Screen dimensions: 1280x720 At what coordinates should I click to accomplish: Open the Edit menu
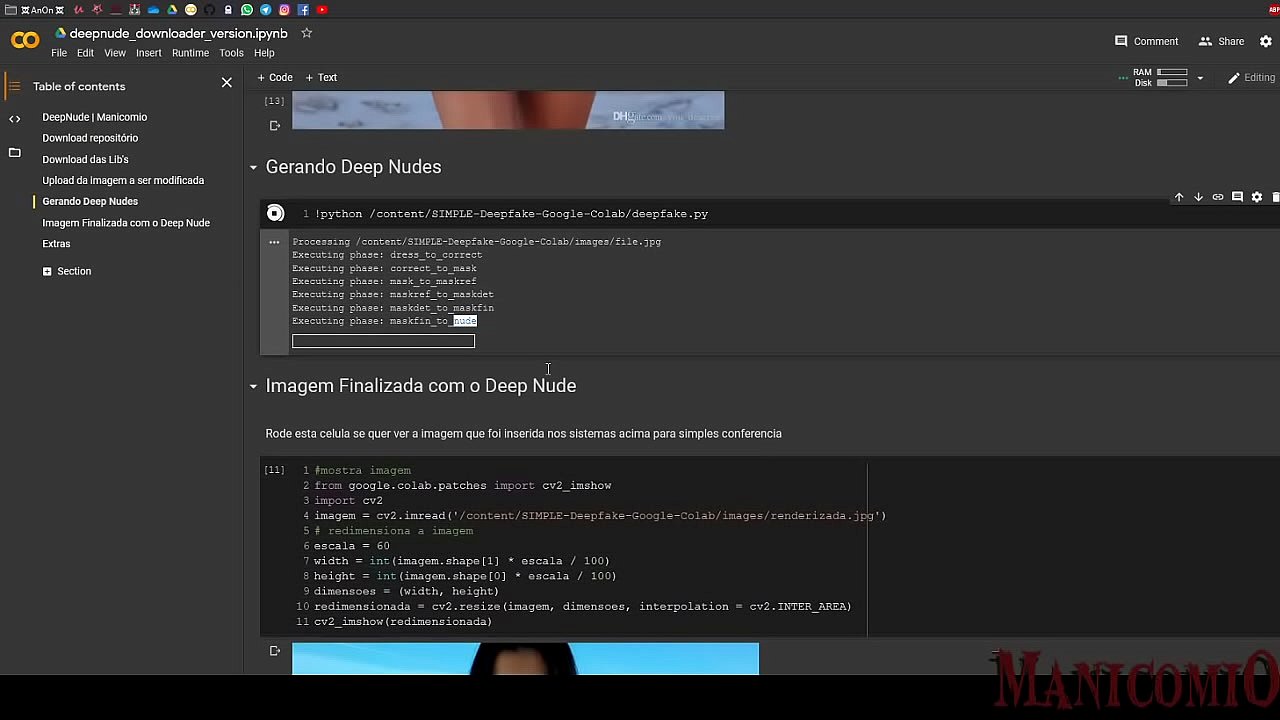[86, 53]
